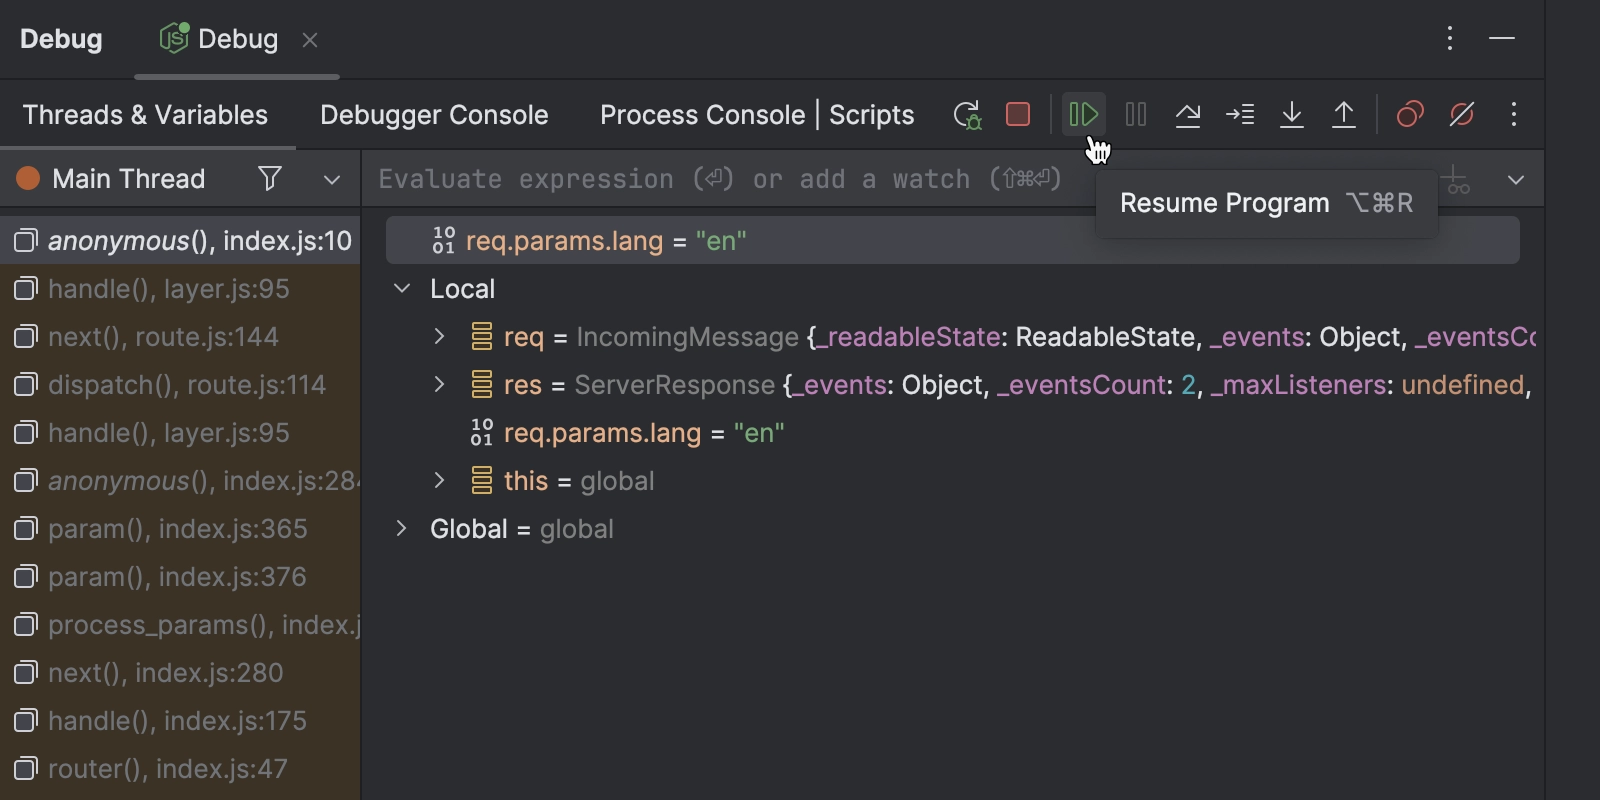Click the orange Main Thread status dot

pos(28,179)
